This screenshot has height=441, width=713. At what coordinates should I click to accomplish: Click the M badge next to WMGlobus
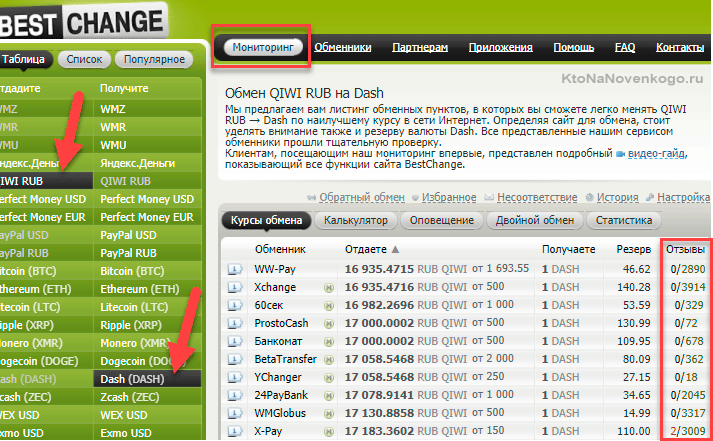point(329,414)
